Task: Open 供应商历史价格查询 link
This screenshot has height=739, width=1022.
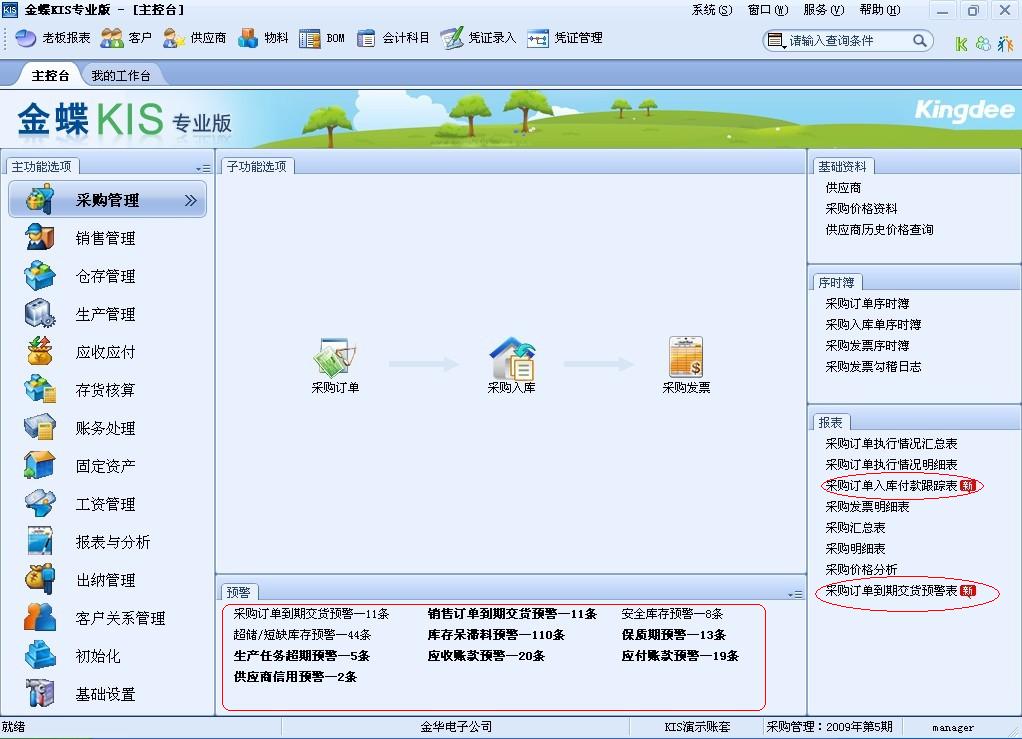Action: [x=879, y=229]
